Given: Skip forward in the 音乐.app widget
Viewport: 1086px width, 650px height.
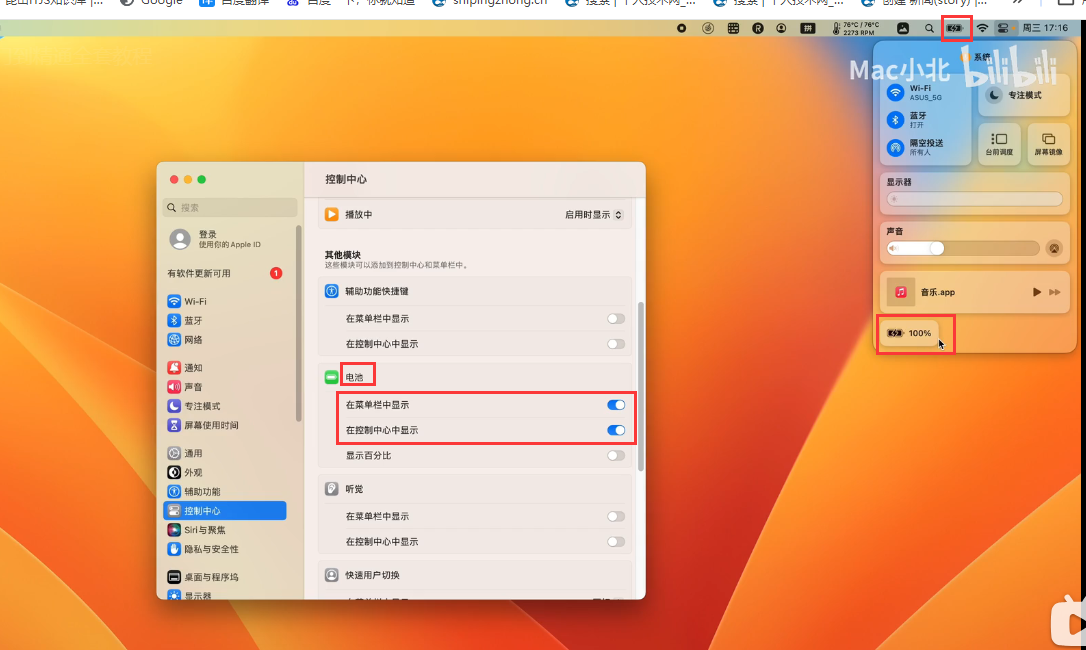Looking at the screenshot, I should [1054, 292].
